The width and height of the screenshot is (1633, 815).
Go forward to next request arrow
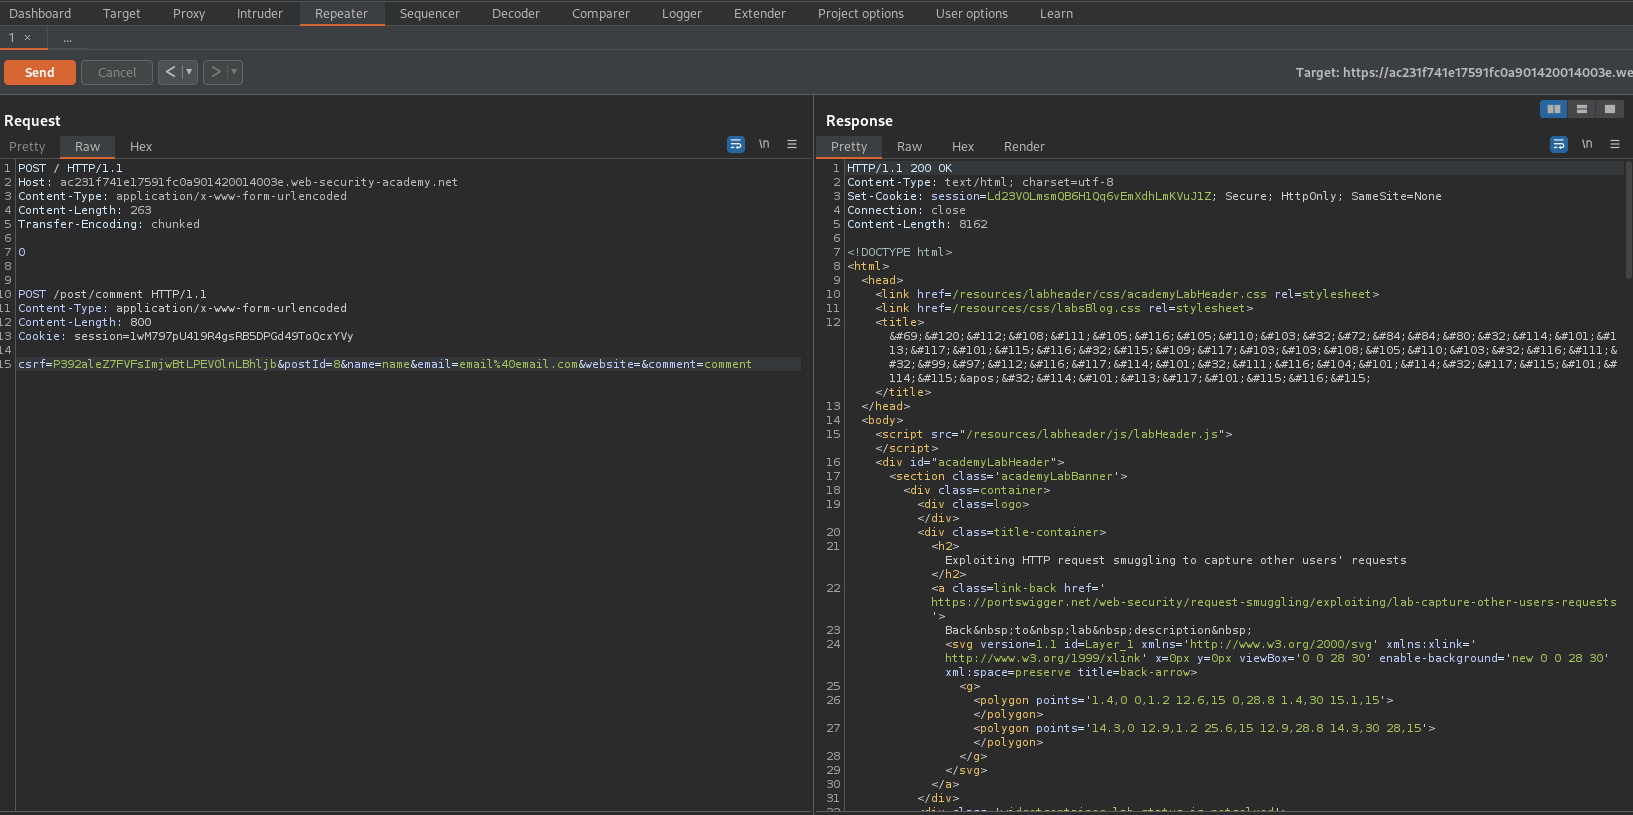215,72
